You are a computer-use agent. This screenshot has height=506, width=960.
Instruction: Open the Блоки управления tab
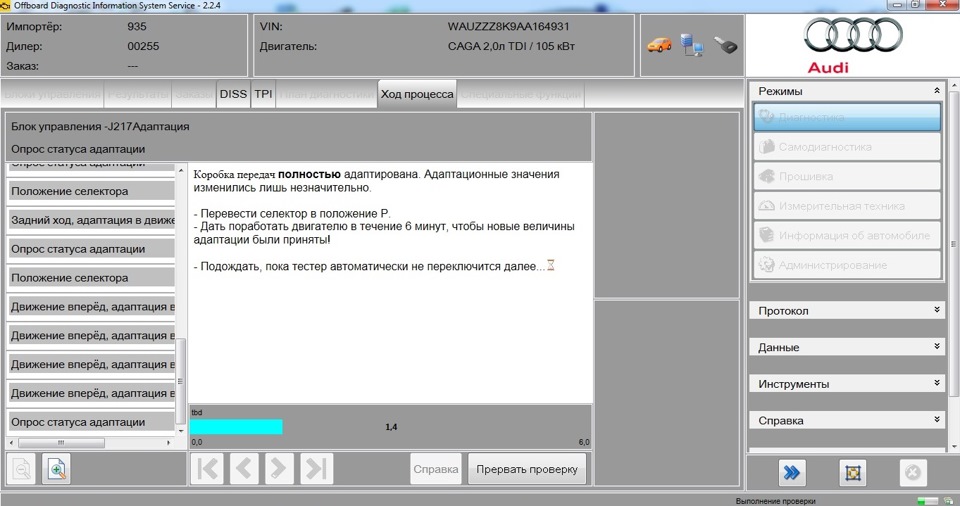[x=52, y=94]
